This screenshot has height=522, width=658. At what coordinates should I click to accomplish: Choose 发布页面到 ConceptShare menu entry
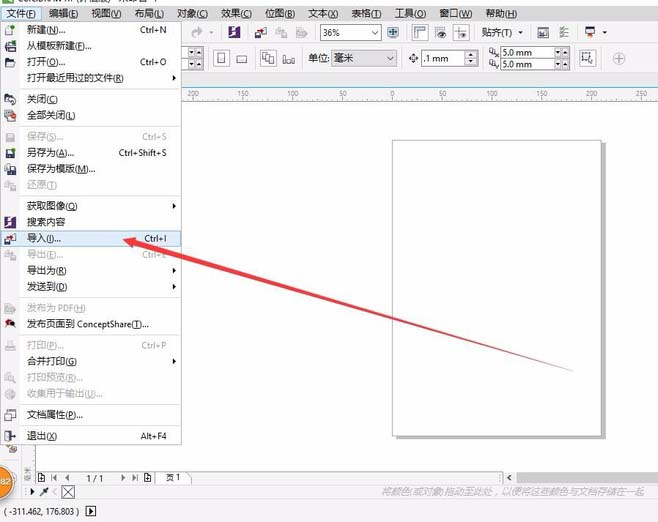point(91,324)
